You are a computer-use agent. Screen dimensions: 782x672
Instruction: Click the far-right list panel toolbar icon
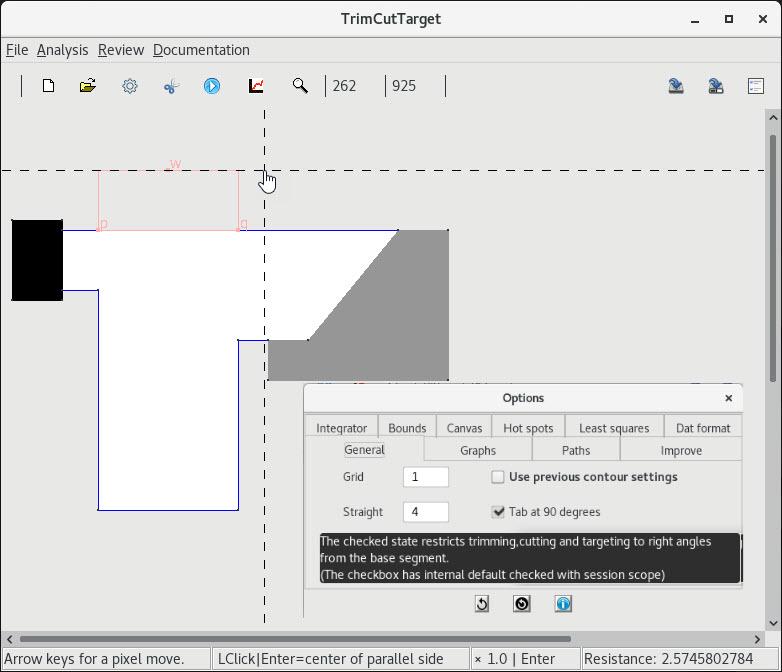coord(756,86)
